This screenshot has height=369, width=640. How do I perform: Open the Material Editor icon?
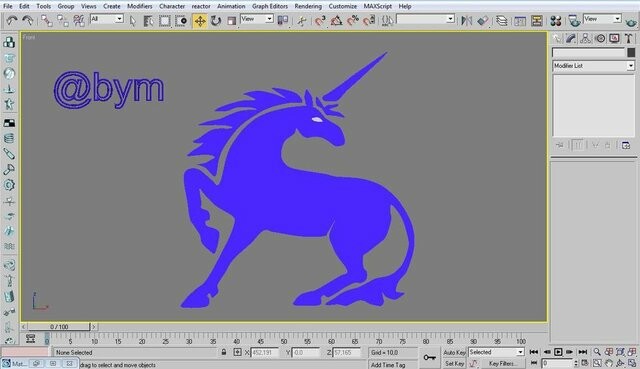pyautogui.click(x=556, y=20)
